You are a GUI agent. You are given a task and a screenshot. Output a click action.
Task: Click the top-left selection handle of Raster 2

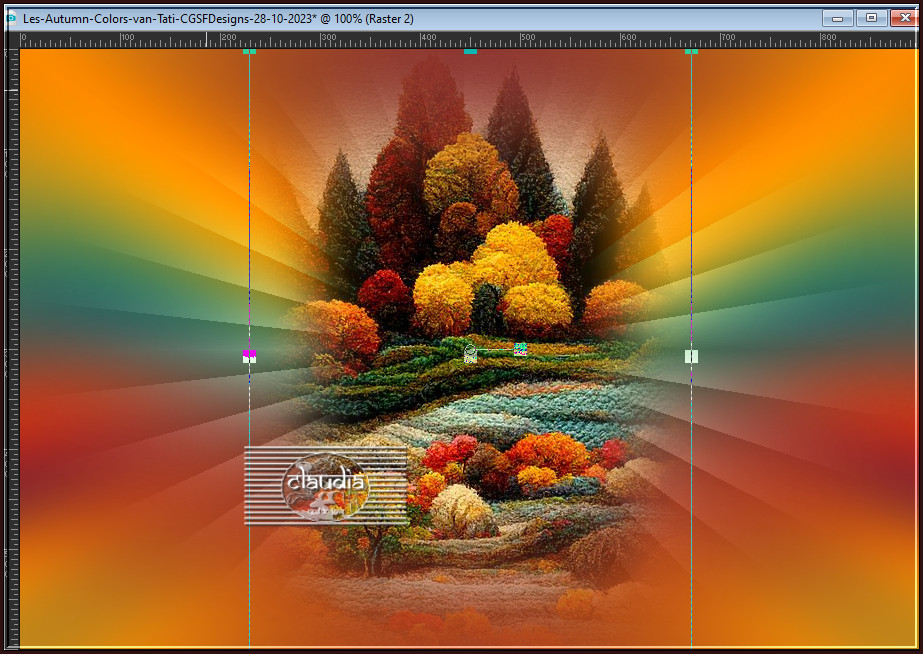click(x=250, y=52)
